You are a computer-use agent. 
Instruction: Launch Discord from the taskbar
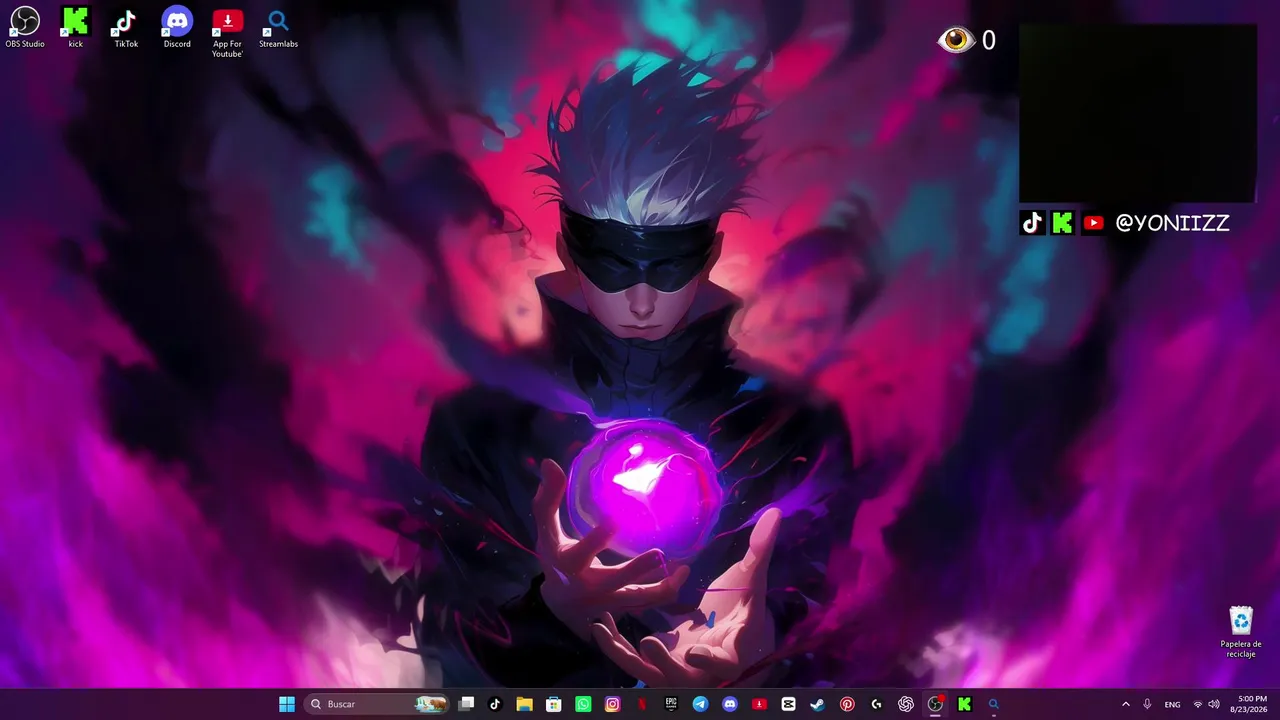(730, 704)
